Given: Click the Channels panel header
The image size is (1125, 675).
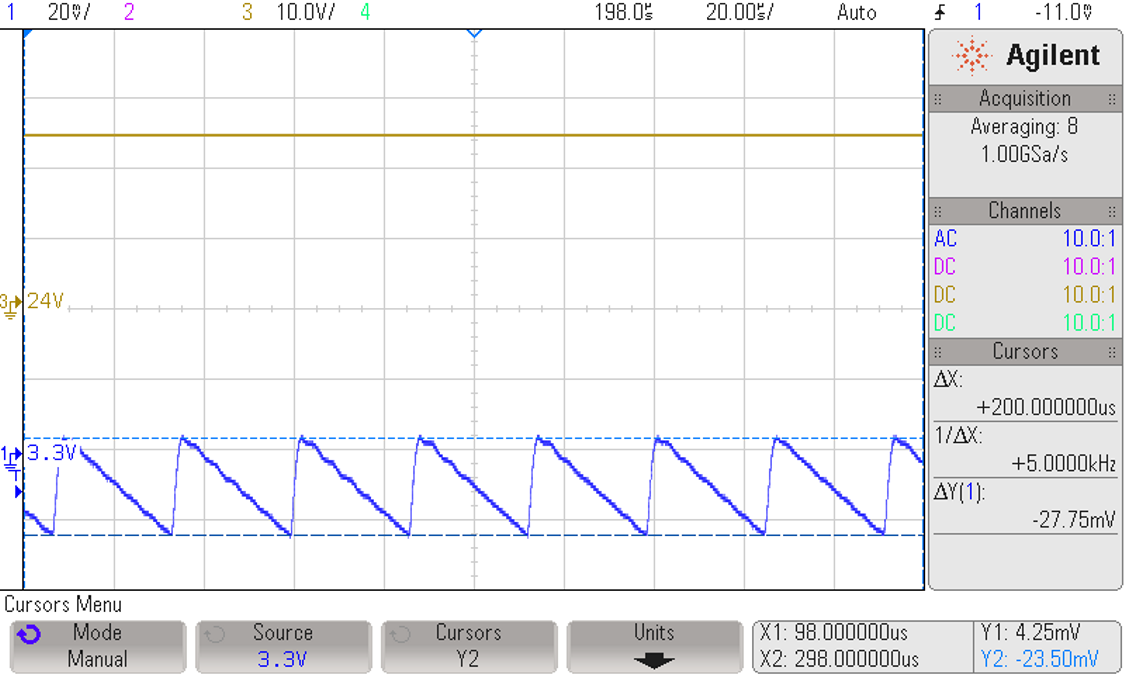Looking at the screenshot, I should [1025, 211].
